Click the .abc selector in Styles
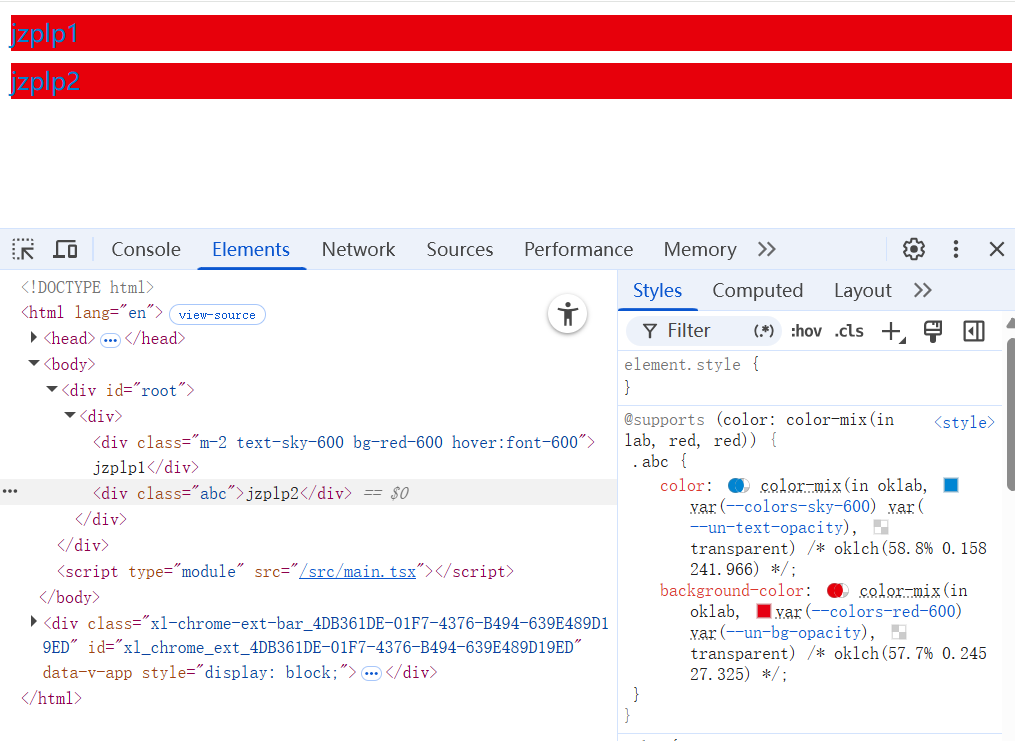Image resolution: width=1015 pixels, height=741 pixels. [x=650, y=461]
